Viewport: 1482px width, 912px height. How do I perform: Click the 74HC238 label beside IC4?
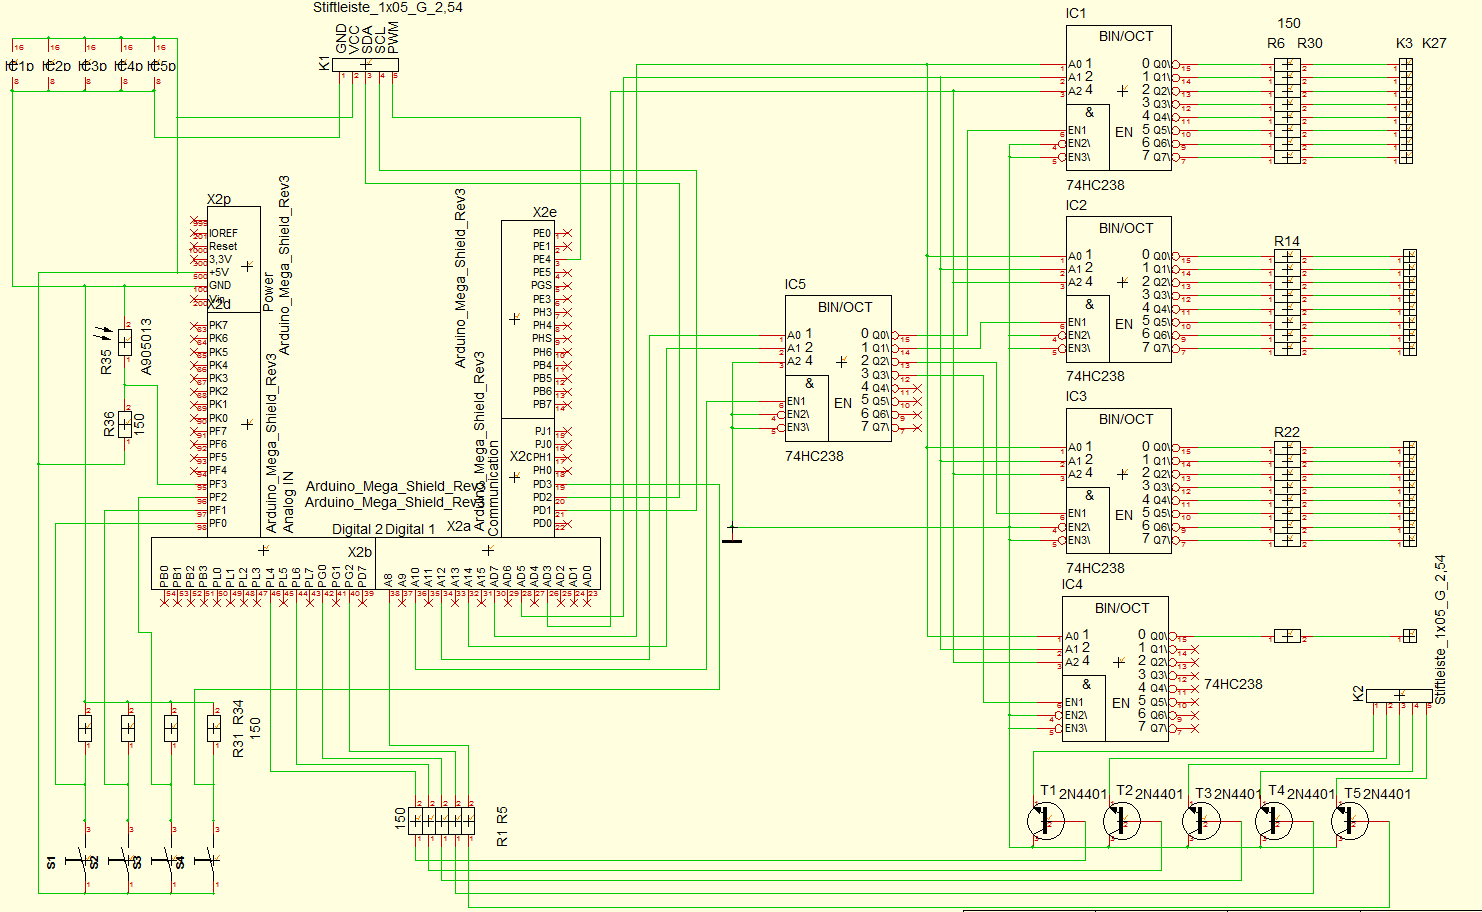[x=1233, y=684]
